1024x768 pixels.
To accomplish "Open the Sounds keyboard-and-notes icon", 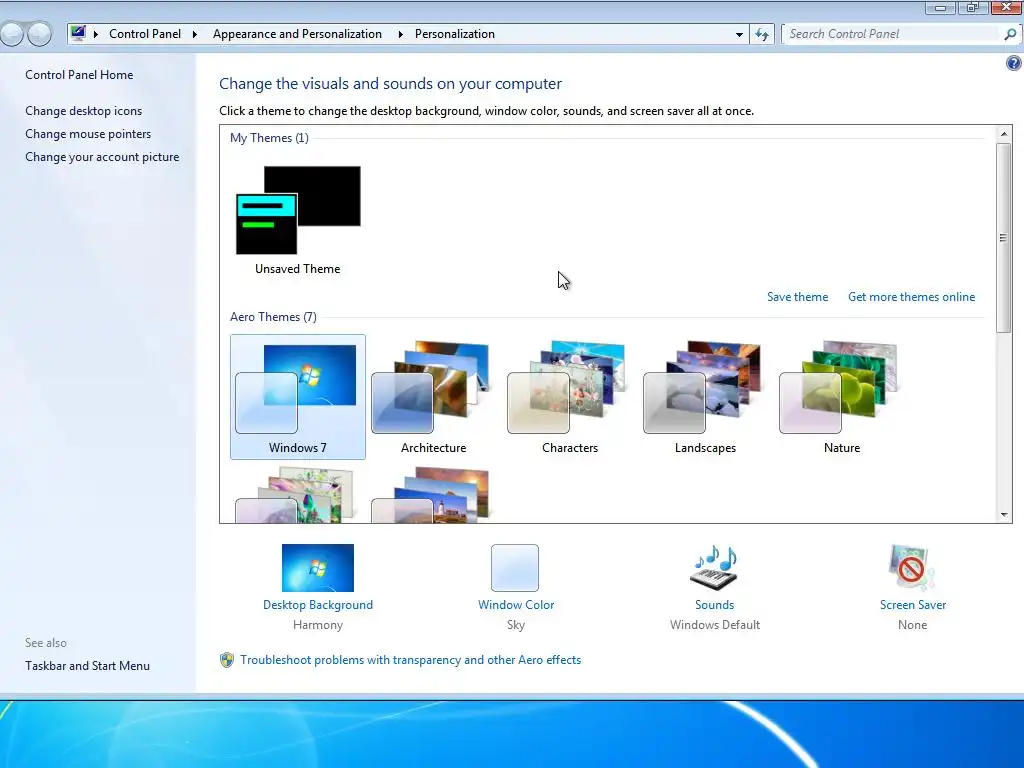I will click(714, 568).
